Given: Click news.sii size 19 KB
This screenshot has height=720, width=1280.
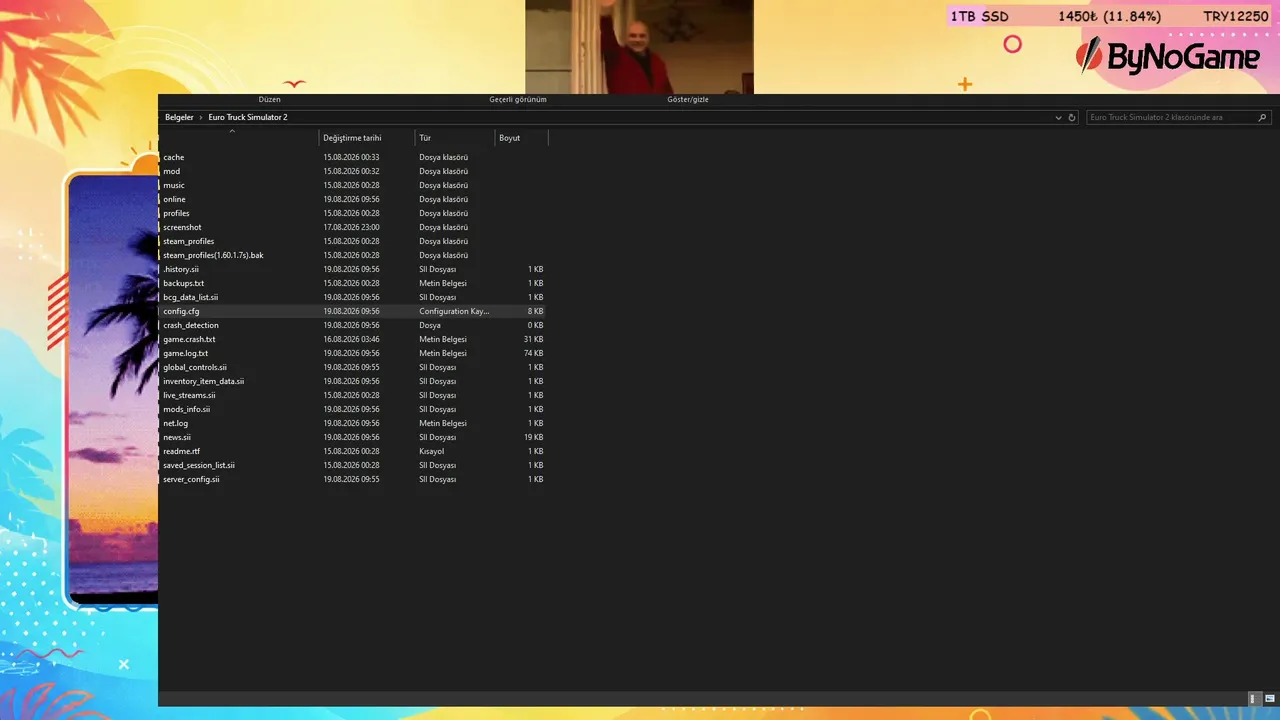Looking at the screenshot, I should coord(533,437).
